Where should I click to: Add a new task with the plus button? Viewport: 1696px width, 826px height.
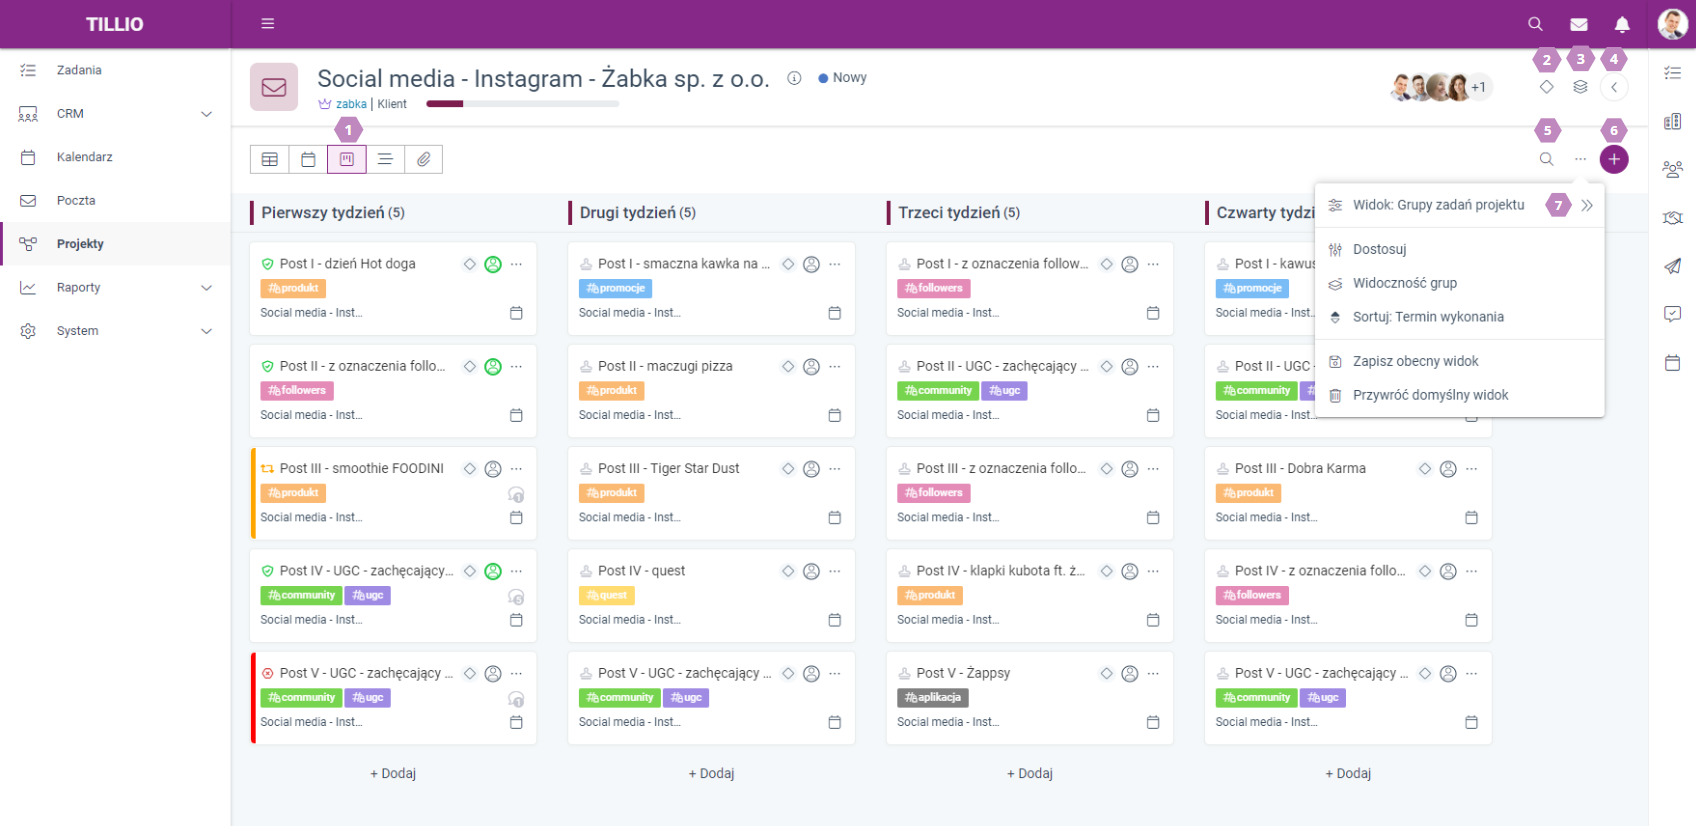pos(1614,159)
